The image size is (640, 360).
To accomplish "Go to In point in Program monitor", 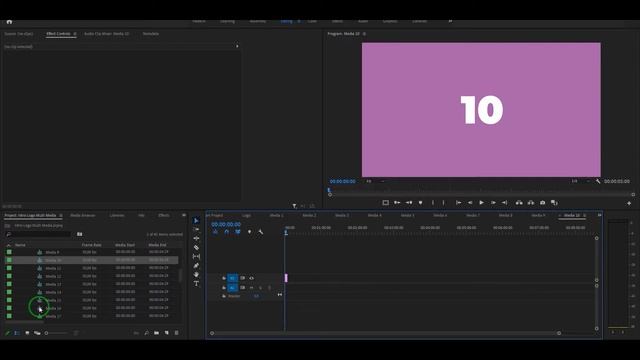I will click(x=458, y=202).
